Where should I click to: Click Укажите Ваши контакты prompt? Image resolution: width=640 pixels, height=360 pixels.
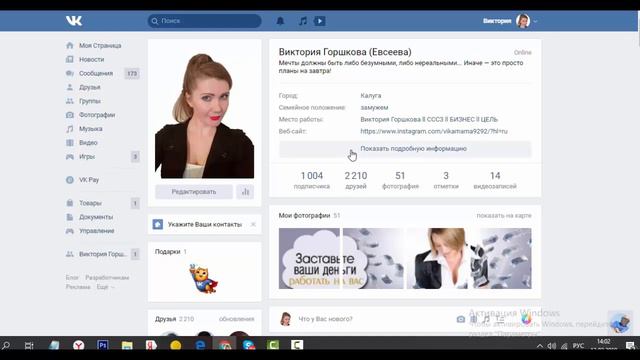[x=204, y=224]
